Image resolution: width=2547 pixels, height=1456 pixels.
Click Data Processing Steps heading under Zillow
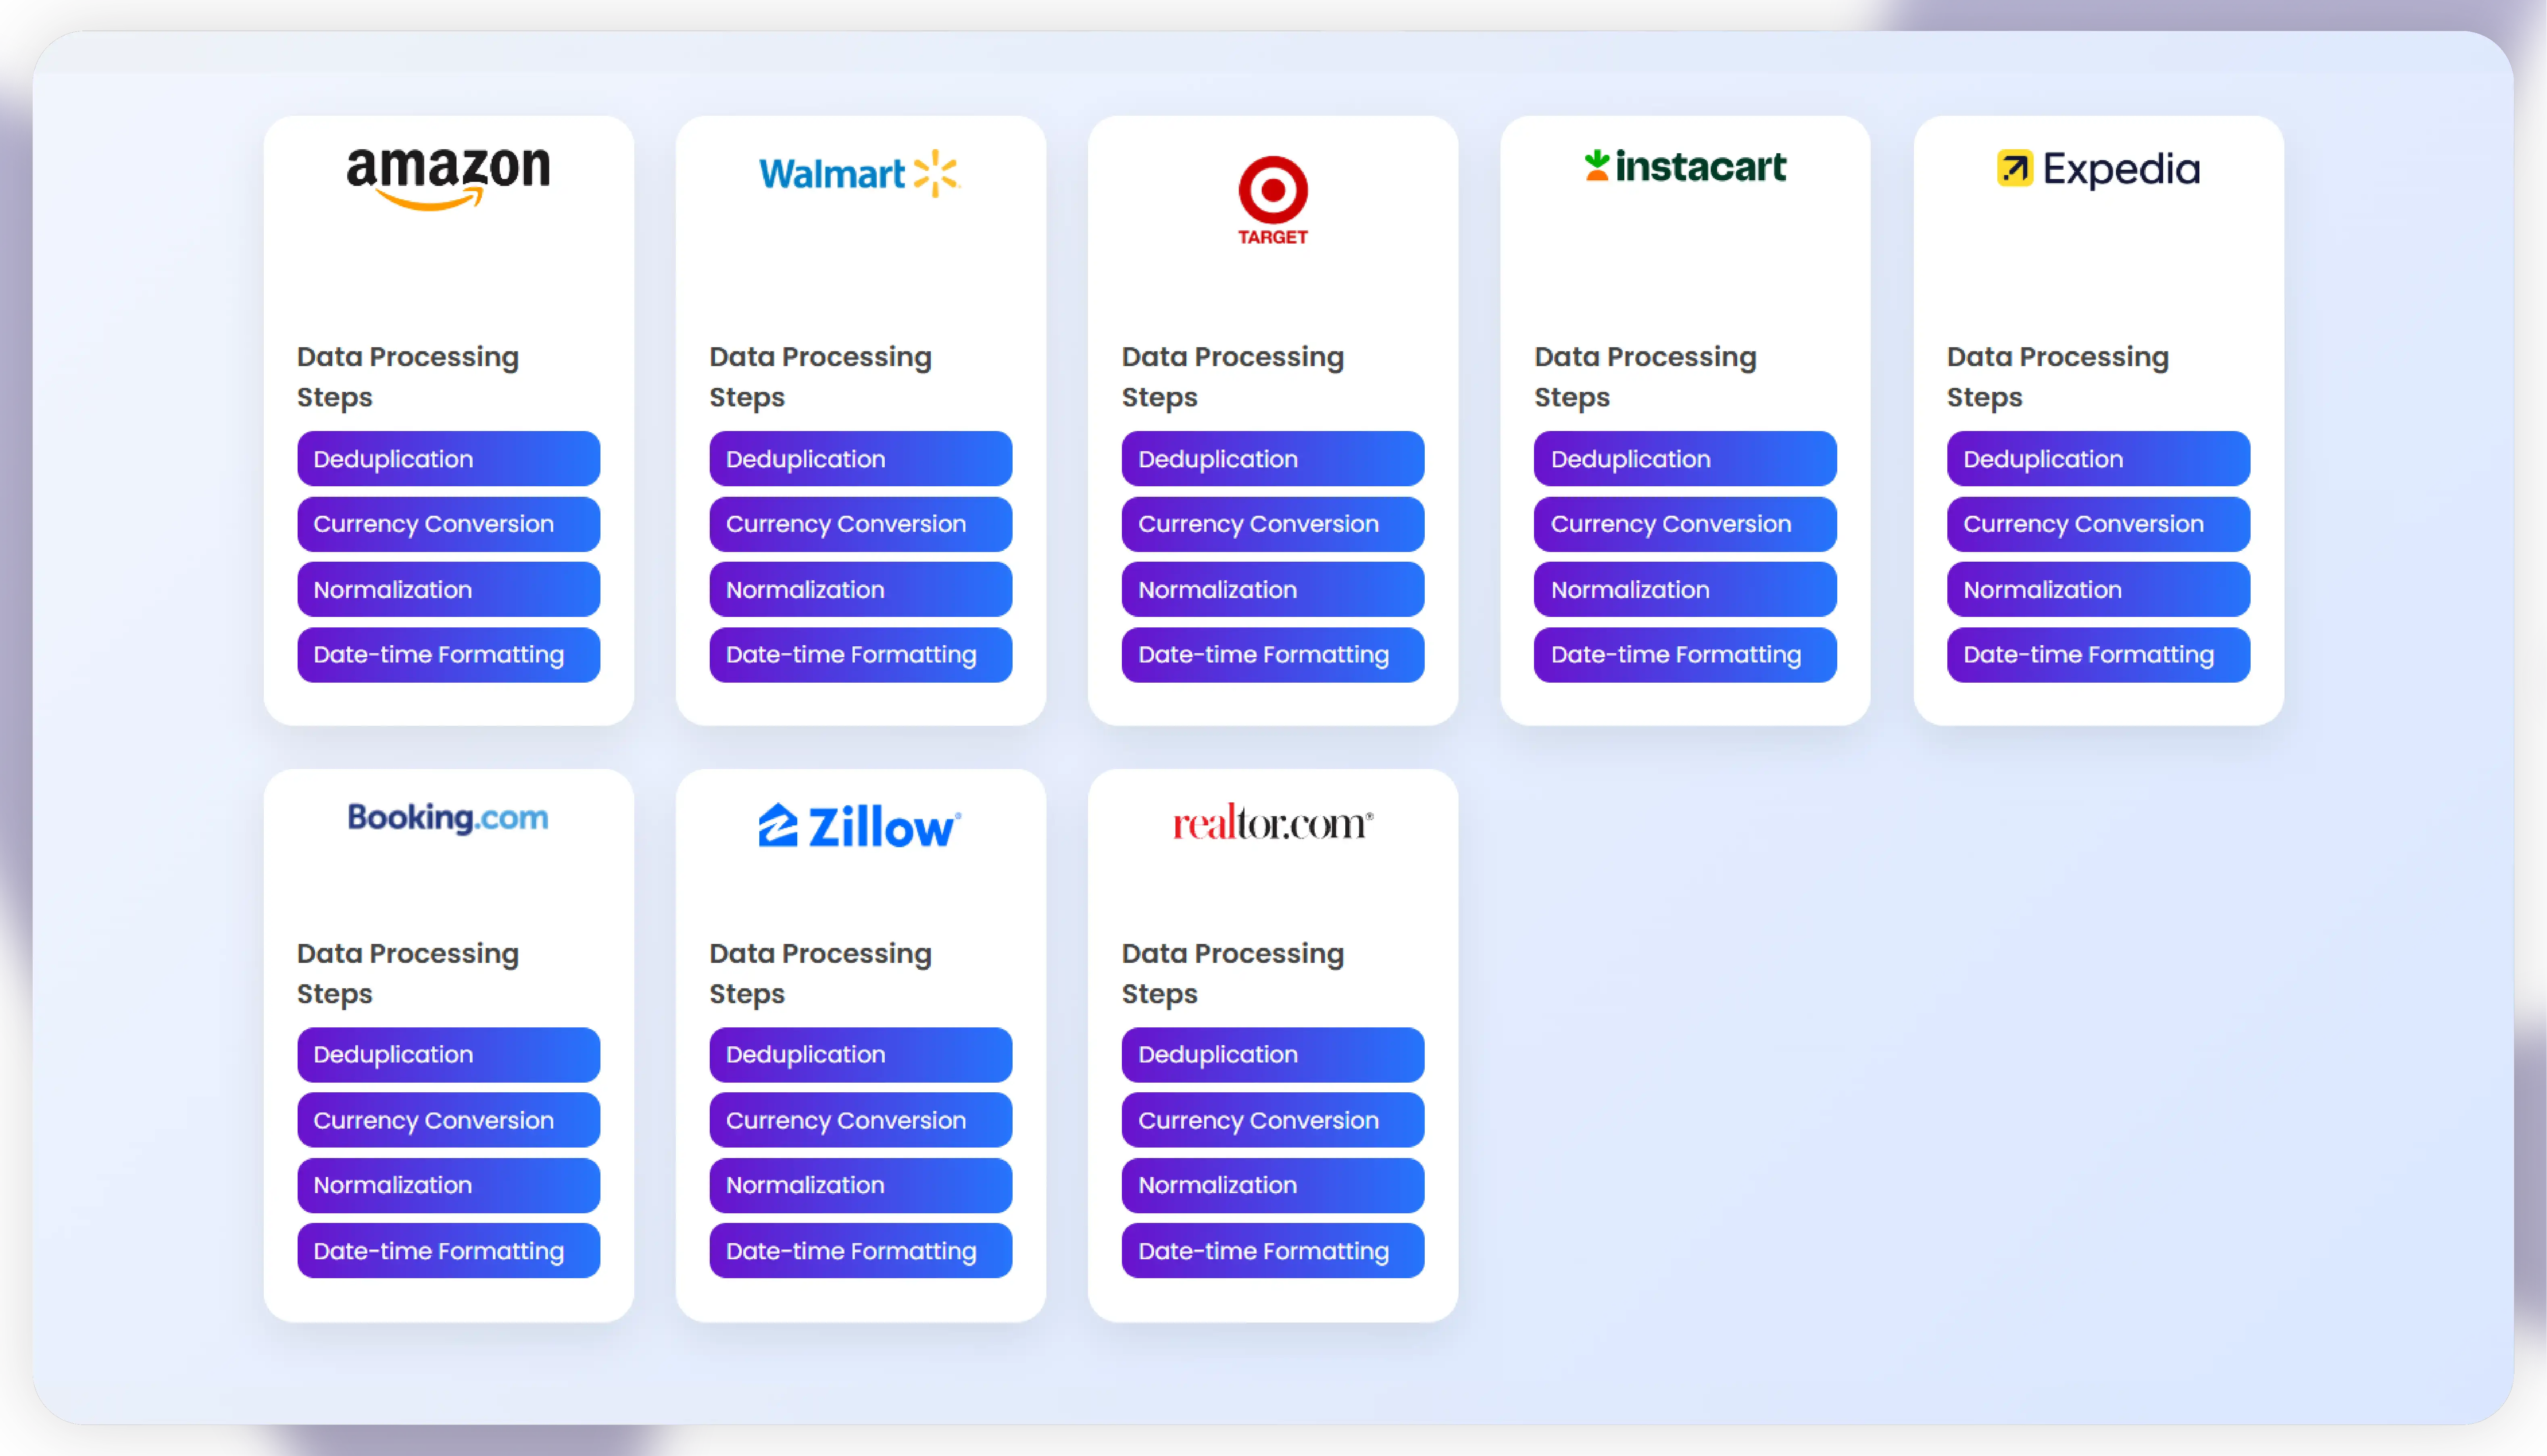[820, 973]
